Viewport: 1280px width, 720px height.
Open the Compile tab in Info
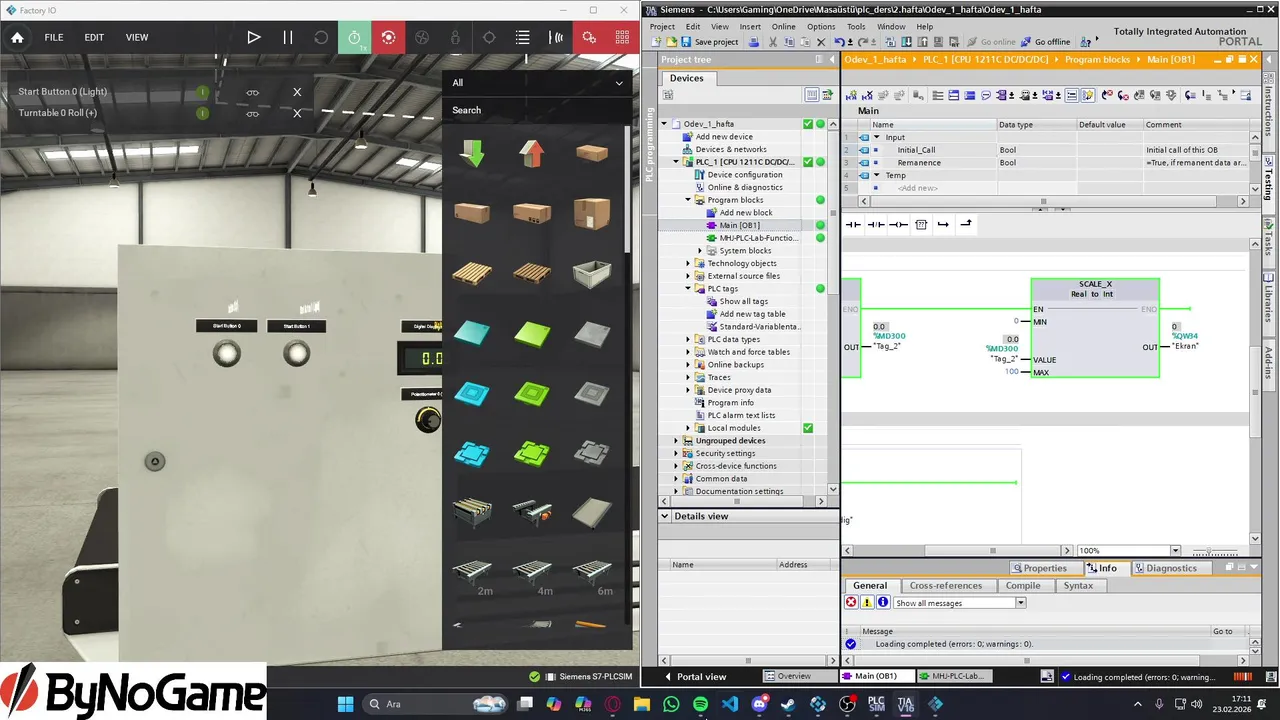[1023, 586]
